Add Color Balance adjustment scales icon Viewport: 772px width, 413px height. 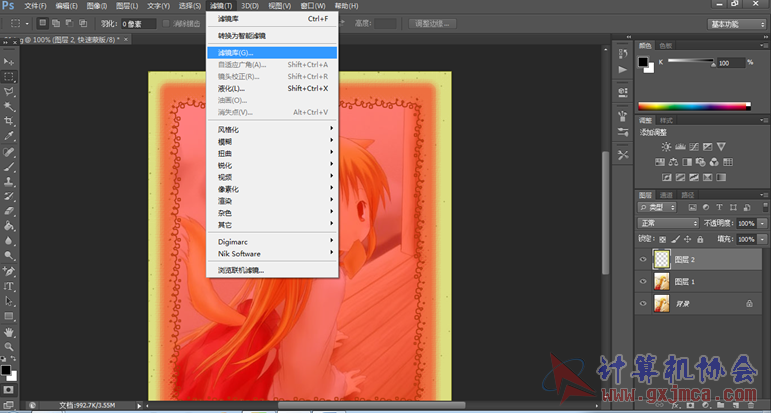674,162
